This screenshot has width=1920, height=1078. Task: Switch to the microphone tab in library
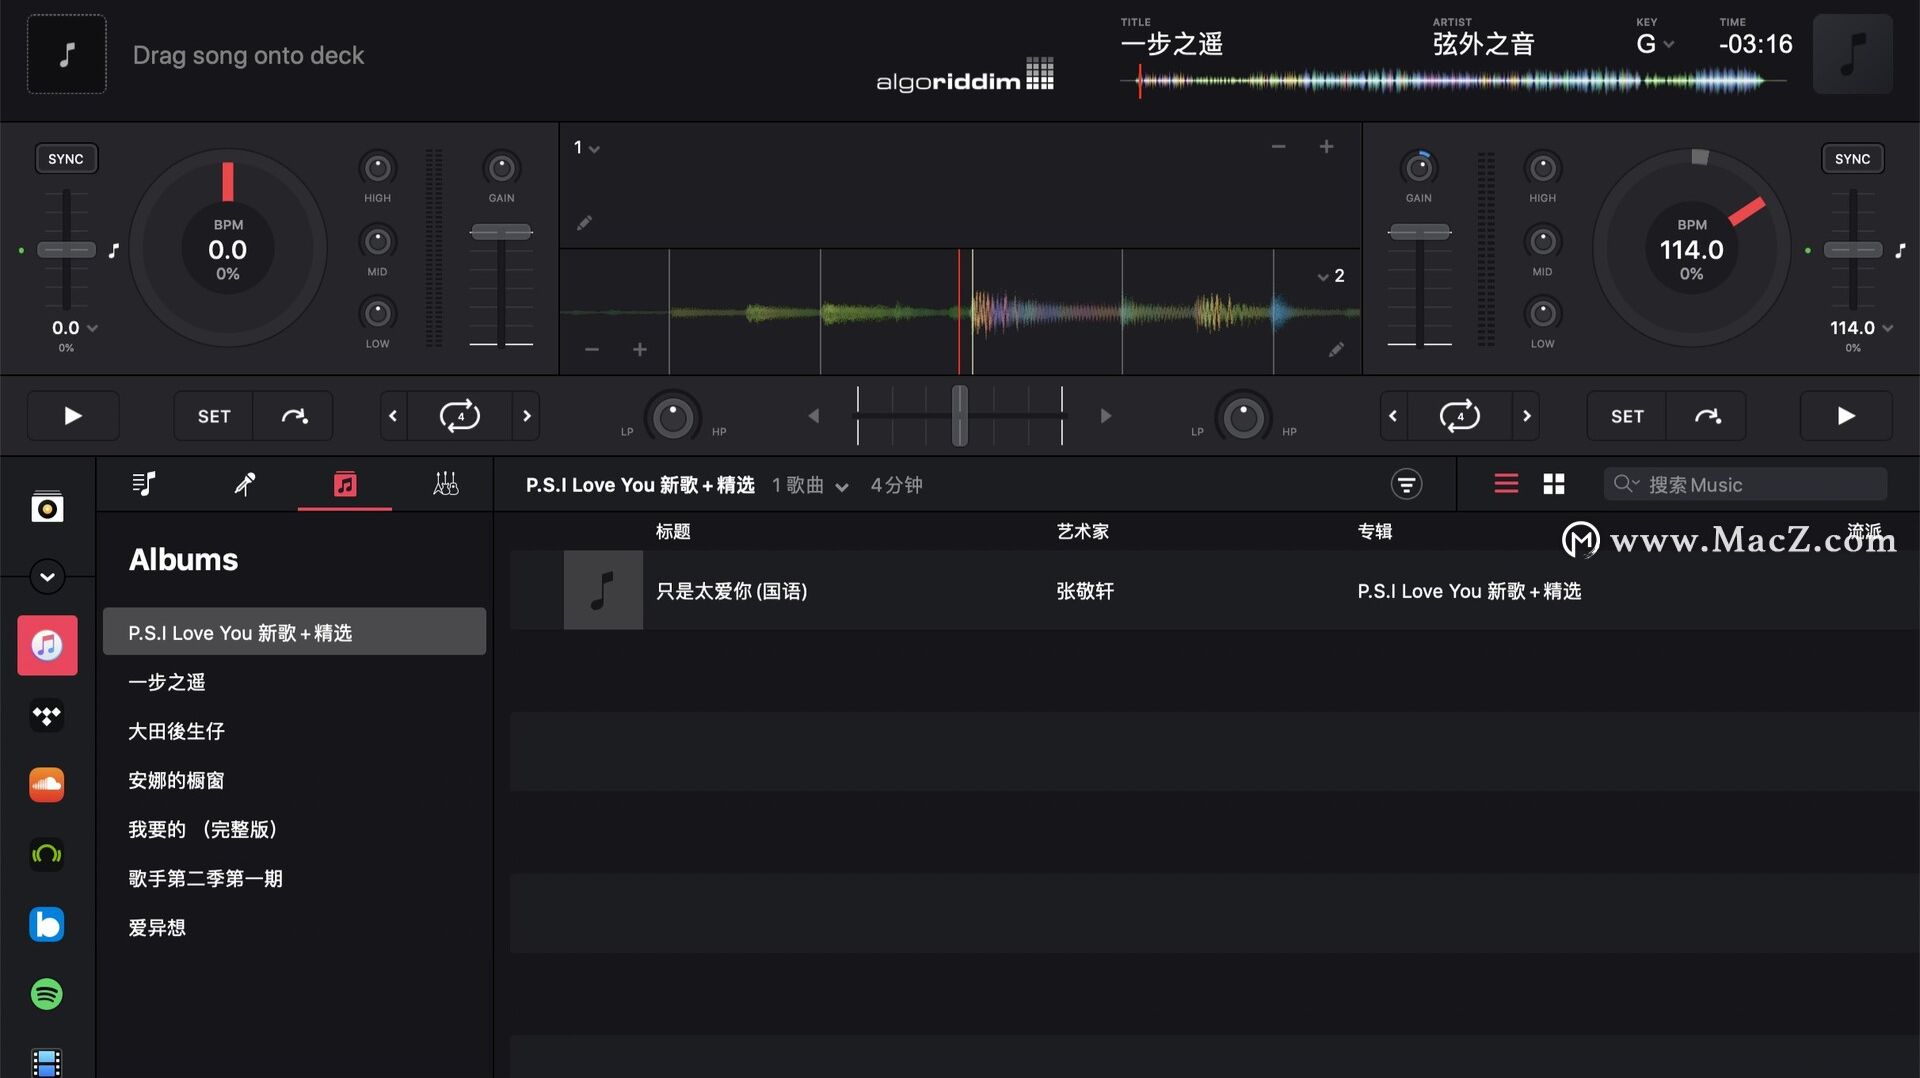pos(244,484)
